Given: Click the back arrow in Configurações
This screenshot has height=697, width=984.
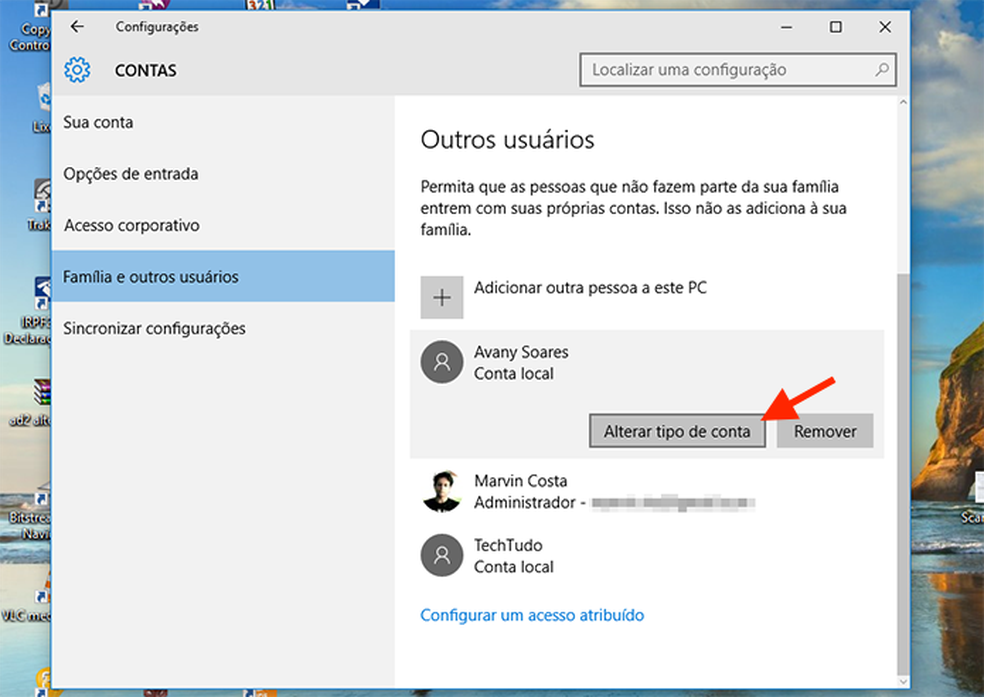Looking at the screenshot, I should click(77, 27).
